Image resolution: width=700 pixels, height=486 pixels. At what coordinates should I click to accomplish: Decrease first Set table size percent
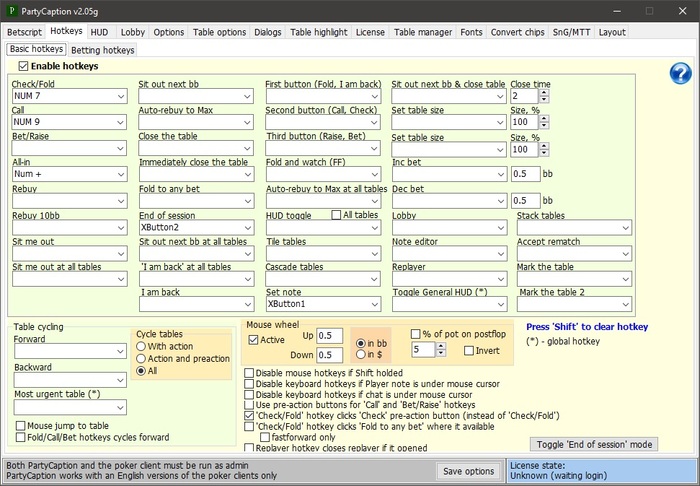point(544,126)
